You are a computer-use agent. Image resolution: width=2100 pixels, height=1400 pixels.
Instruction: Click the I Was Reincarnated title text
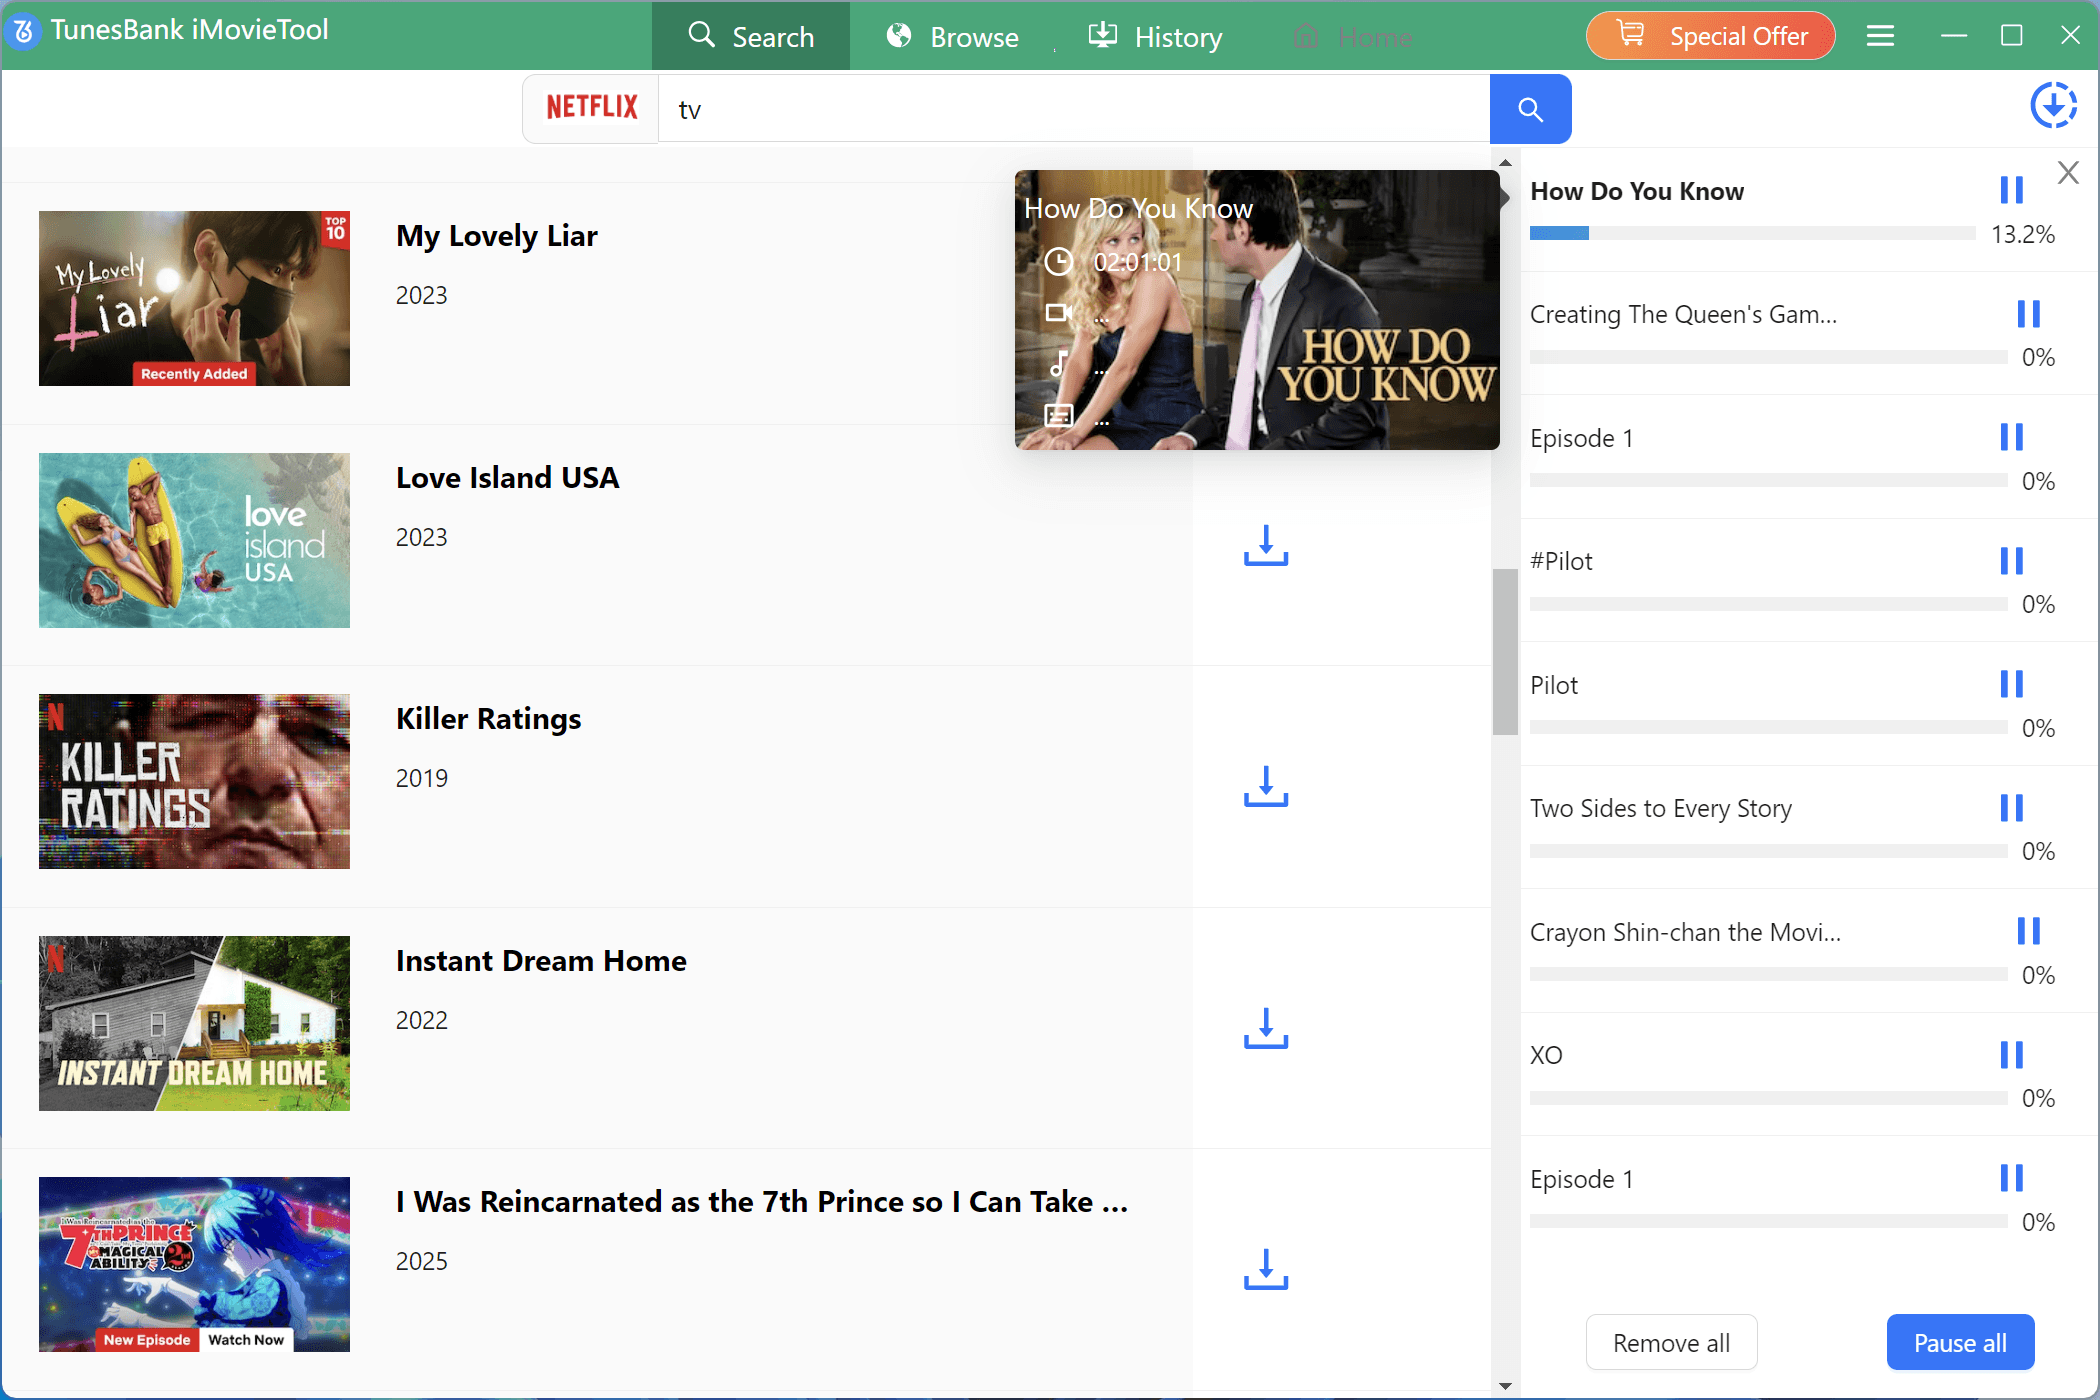[x=762, y=1202]
